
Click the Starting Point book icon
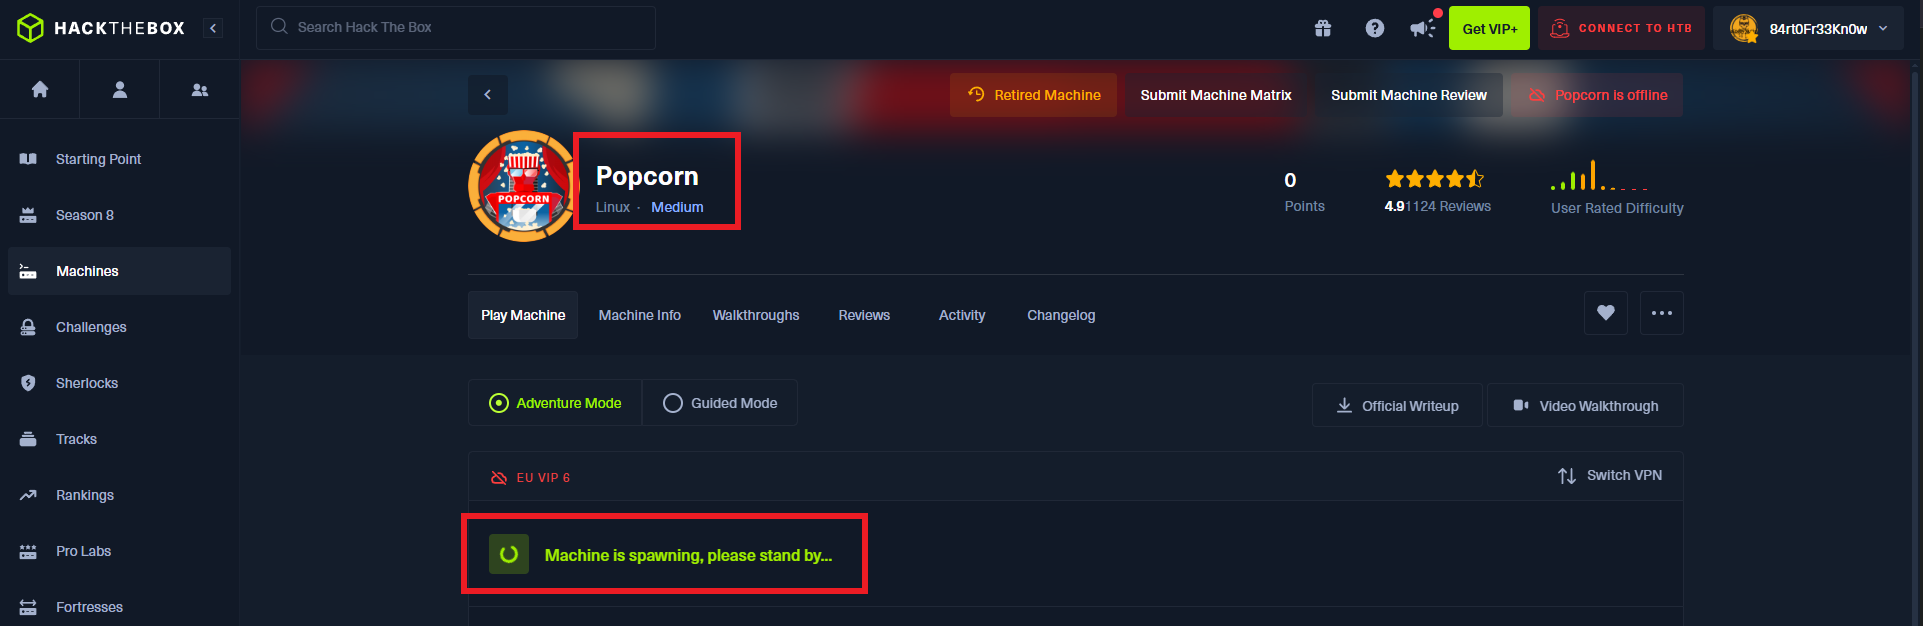pos(28,159)
